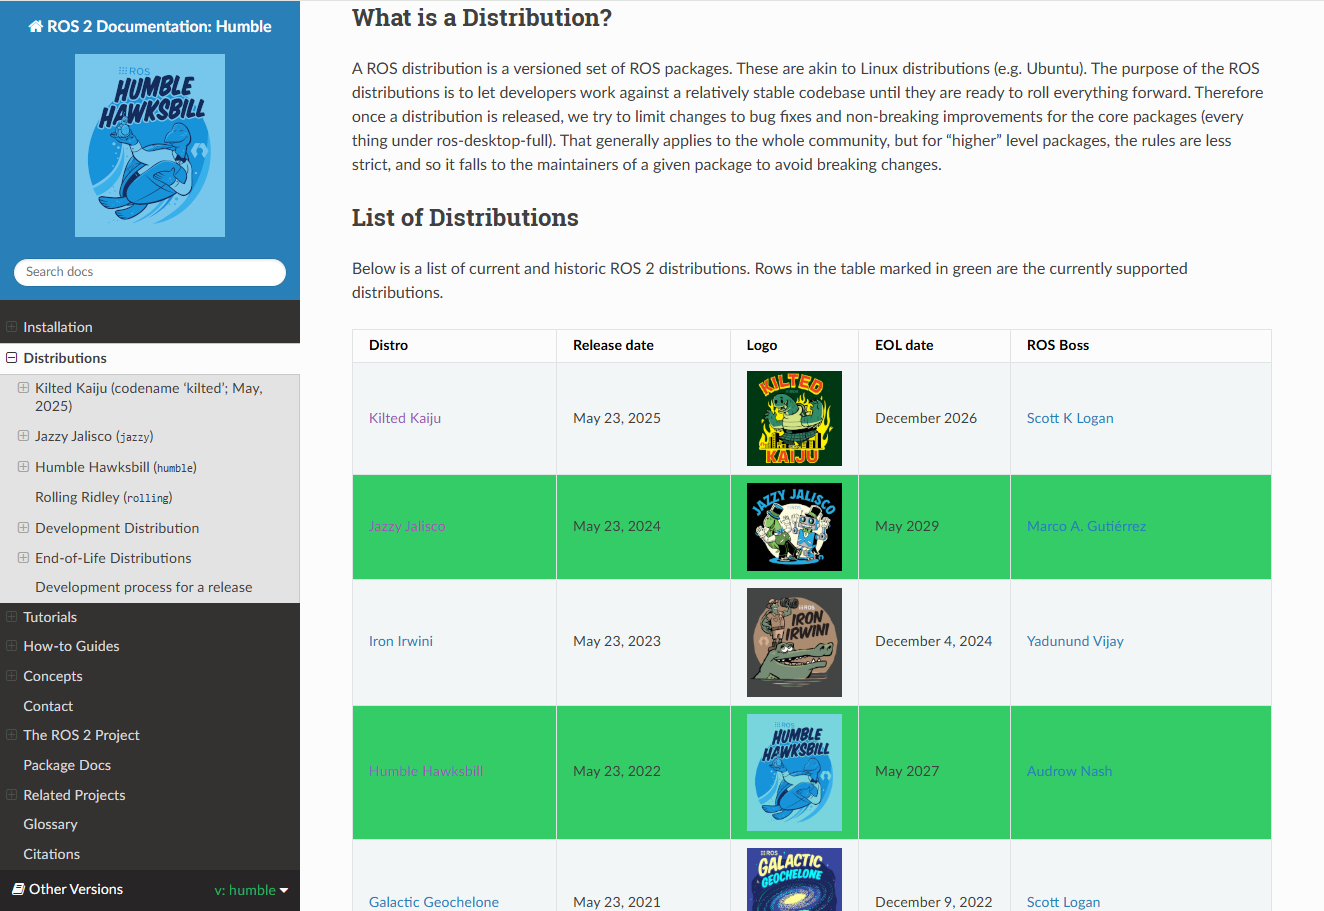The image size is (1324, 911).
Task: Open Installation page label in sidebar
Action: (x=58, y=327)
